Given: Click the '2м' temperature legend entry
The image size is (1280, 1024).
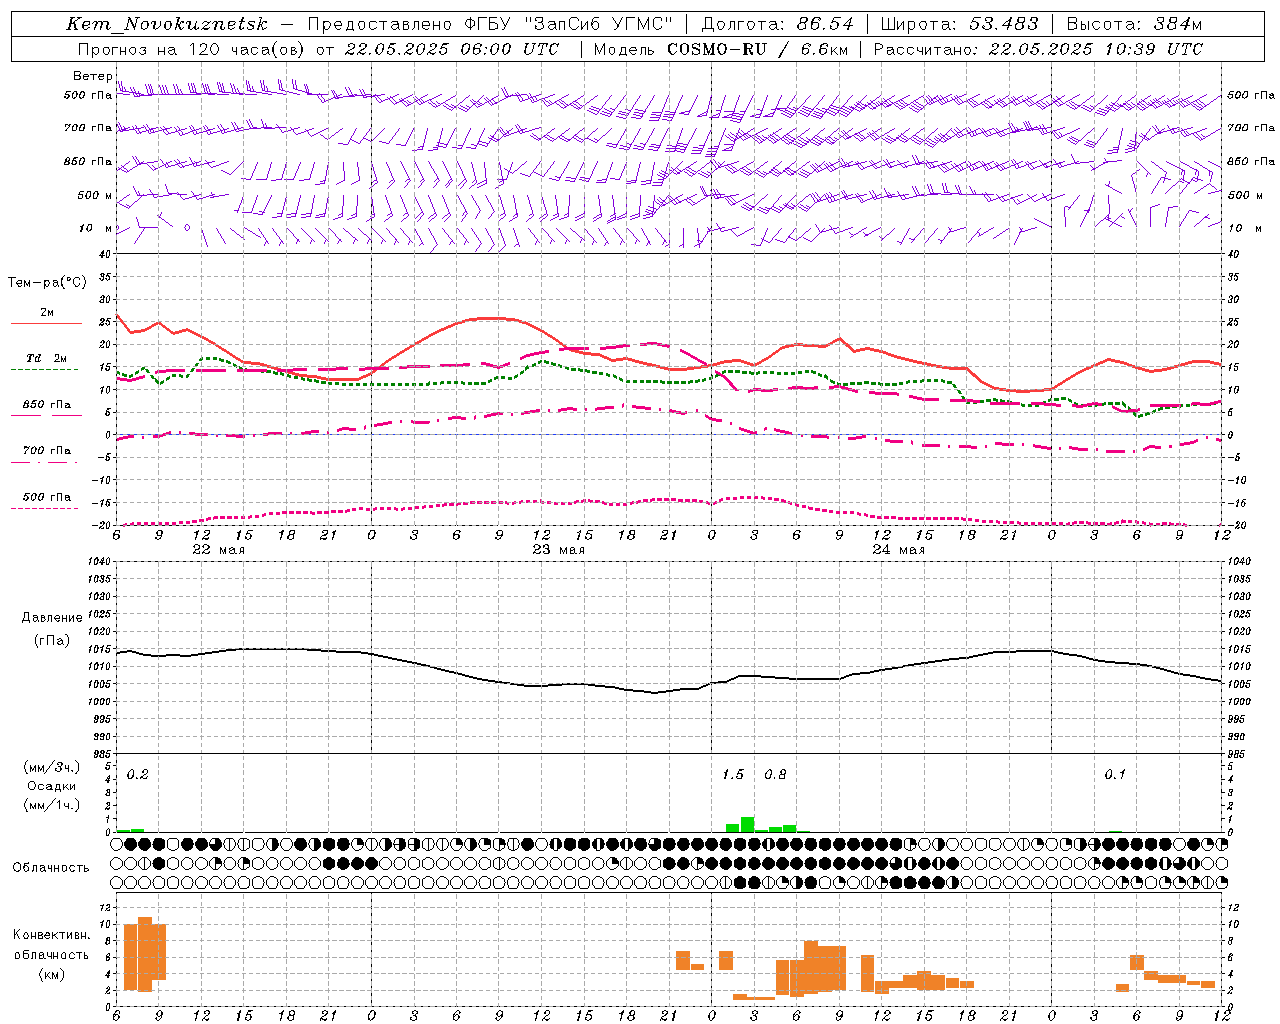Looking at the screenshot, I should (x=47, y=313).
